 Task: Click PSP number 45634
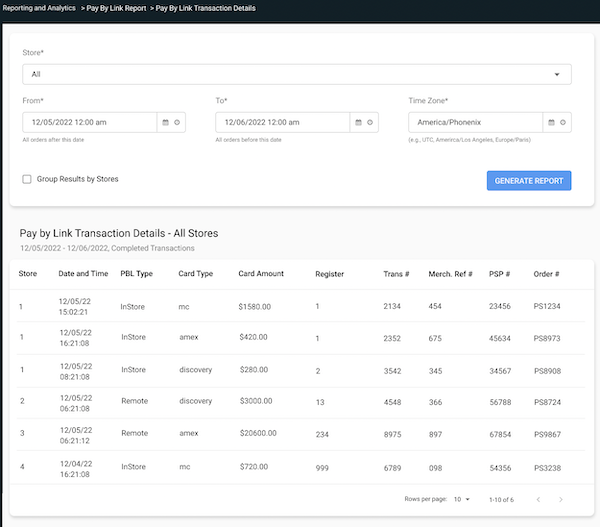pyautogui.click(x=500, y=338)
